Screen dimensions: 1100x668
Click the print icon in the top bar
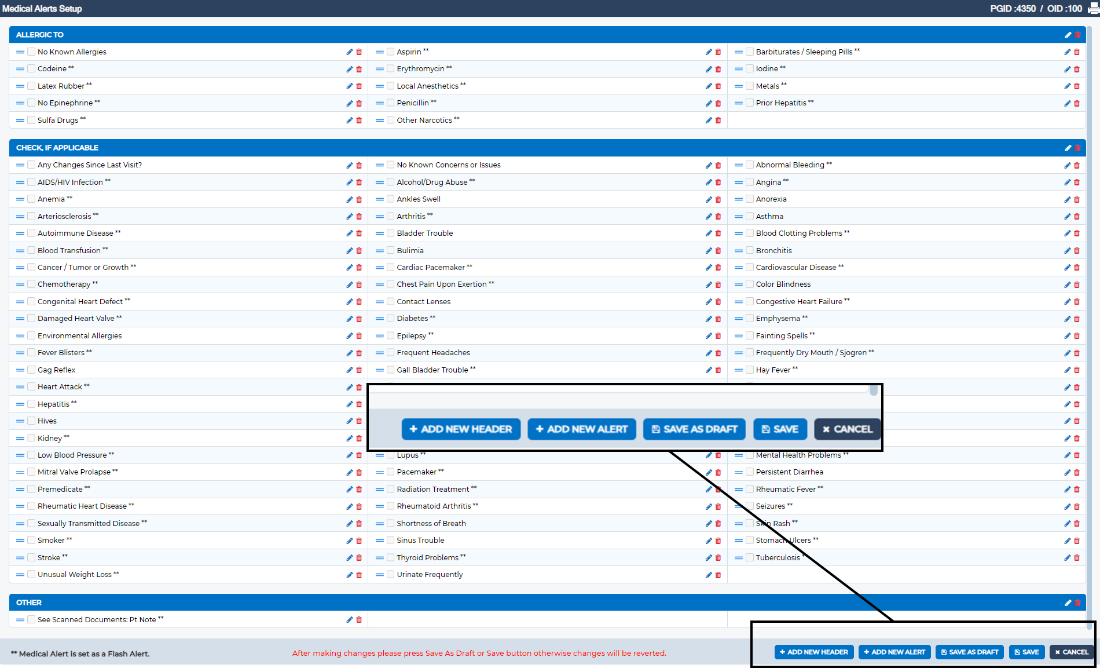(1092, 8)
